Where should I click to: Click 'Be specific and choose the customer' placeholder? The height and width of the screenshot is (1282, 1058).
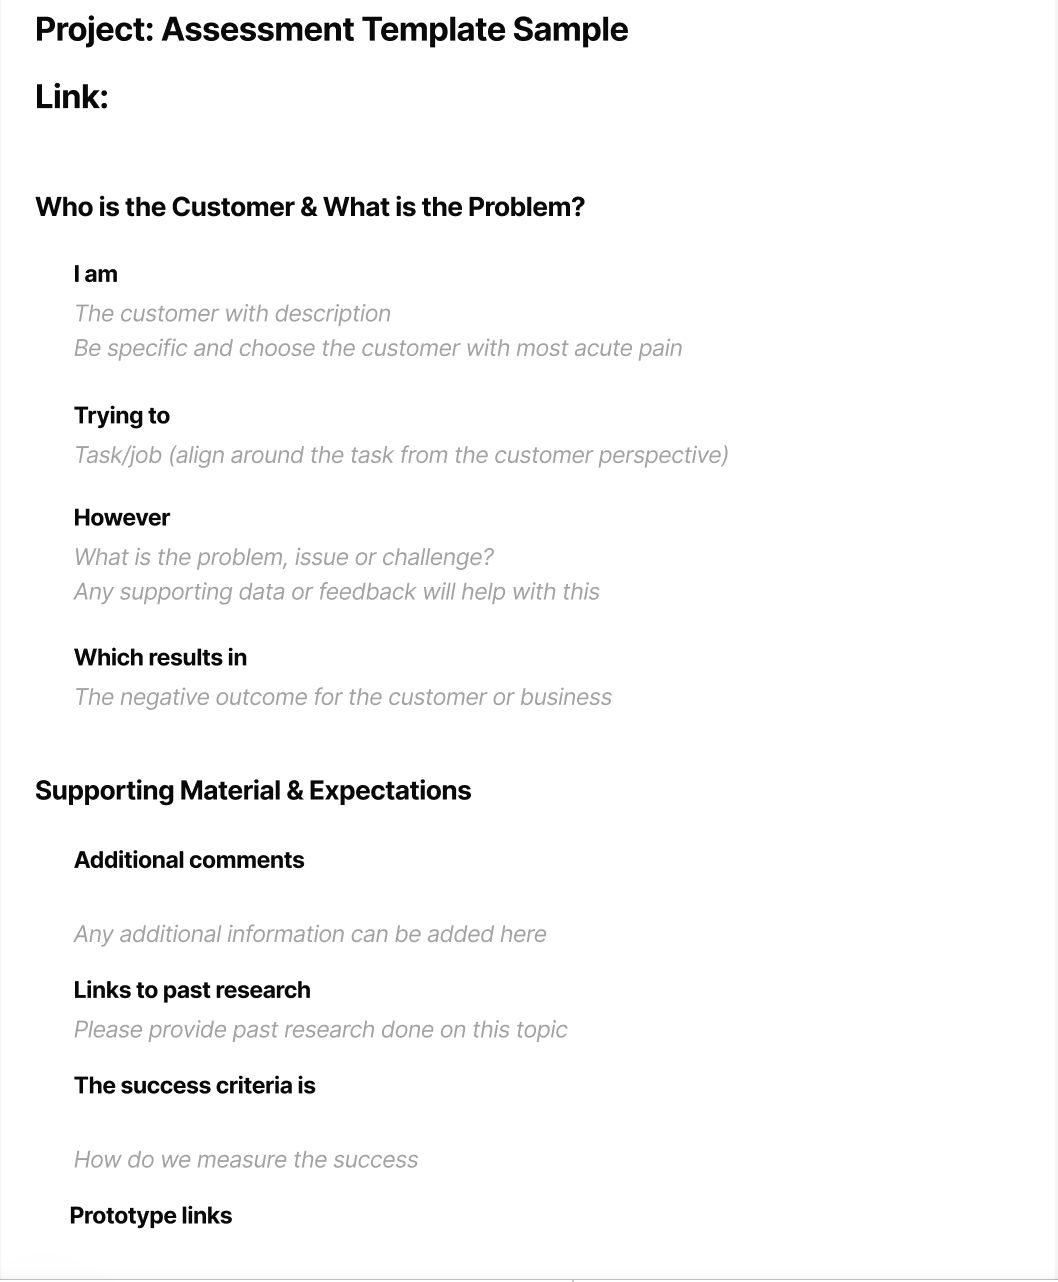[x=378, y=348]
